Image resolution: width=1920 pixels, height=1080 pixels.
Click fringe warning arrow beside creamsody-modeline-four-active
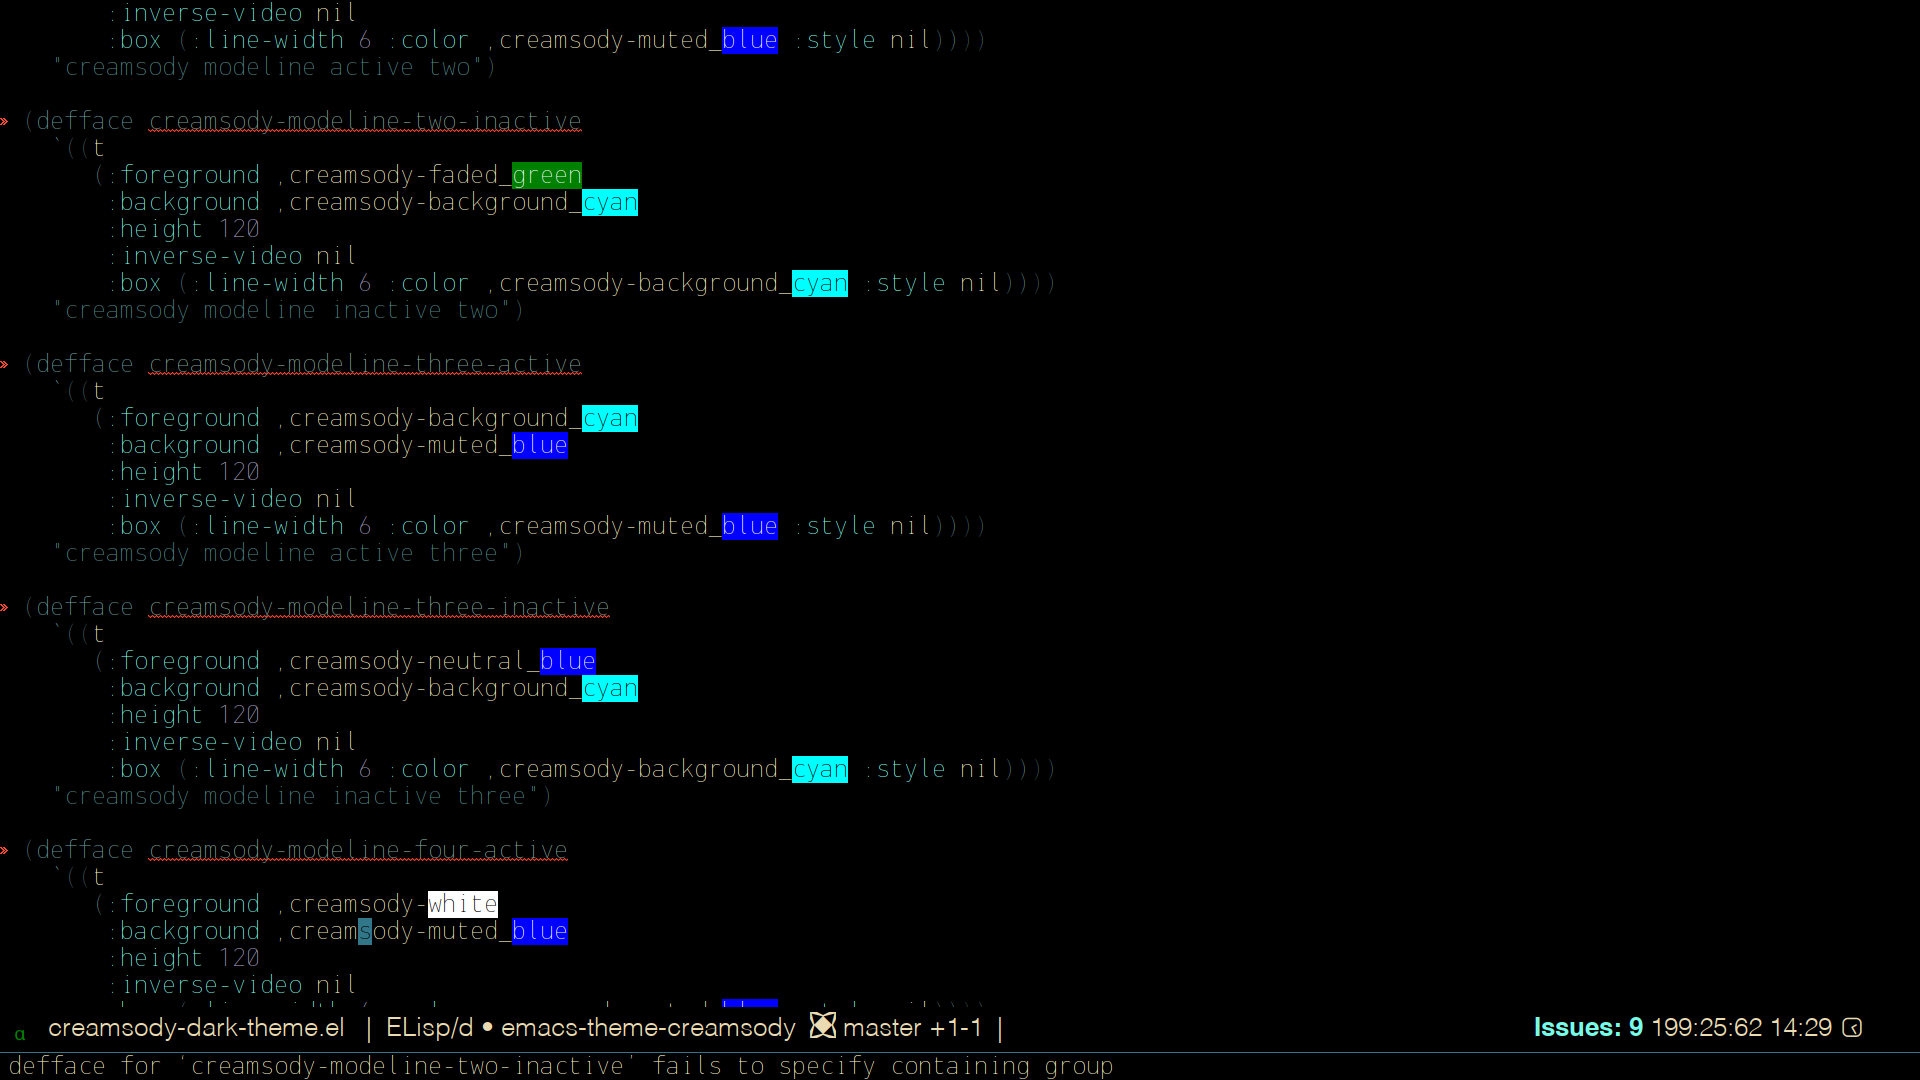(x=5, y=851)
